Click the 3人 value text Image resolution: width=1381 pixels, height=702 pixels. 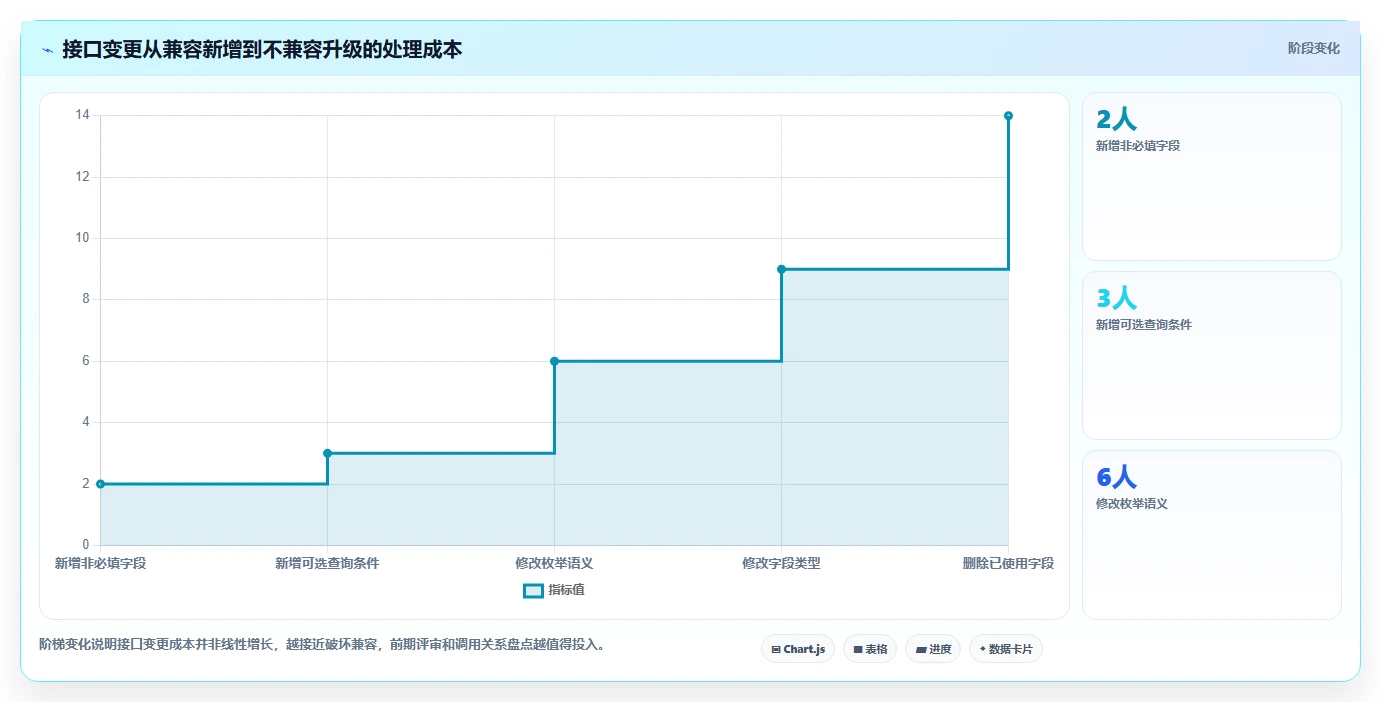(x=1116, y=299)
